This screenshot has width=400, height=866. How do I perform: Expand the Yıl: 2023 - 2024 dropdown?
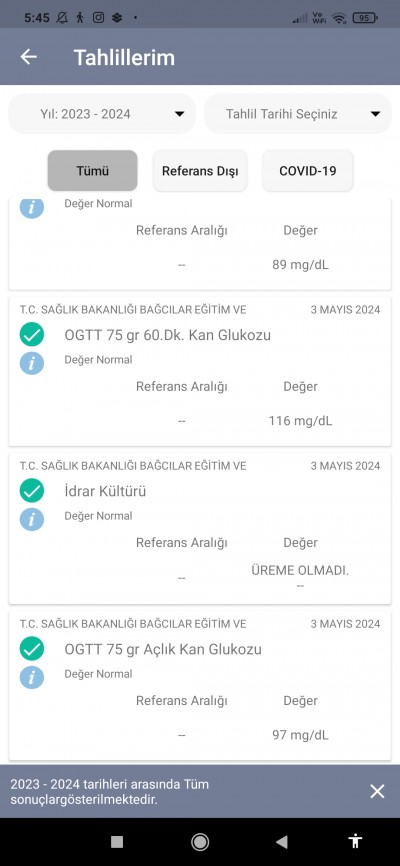click(102, 114)
